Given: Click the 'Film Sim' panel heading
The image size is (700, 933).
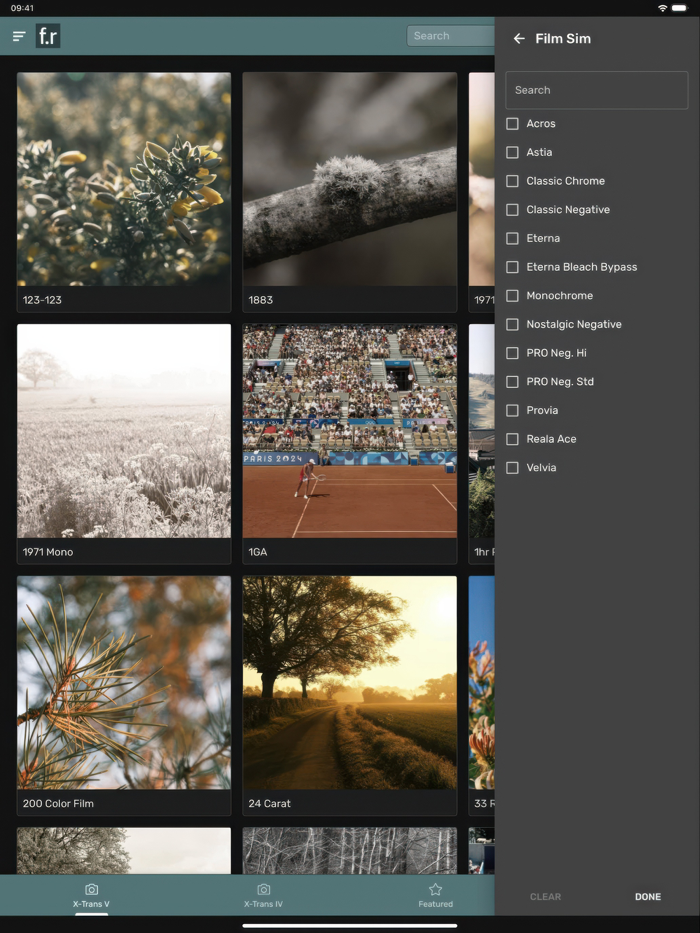Looking at the screenshot, I should (x=563, y=39).
